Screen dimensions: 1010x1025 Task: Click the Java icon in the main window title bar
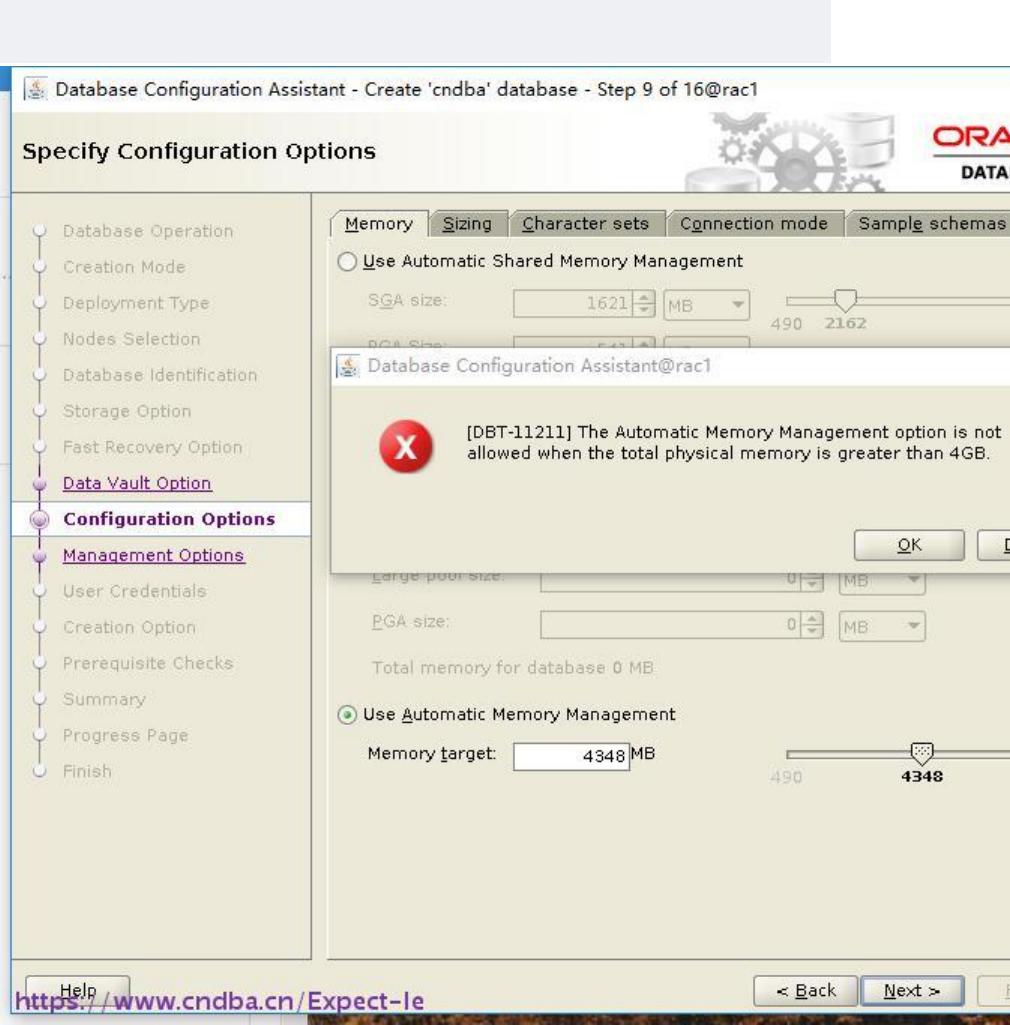pyautogui.click(x=35, y=89)
